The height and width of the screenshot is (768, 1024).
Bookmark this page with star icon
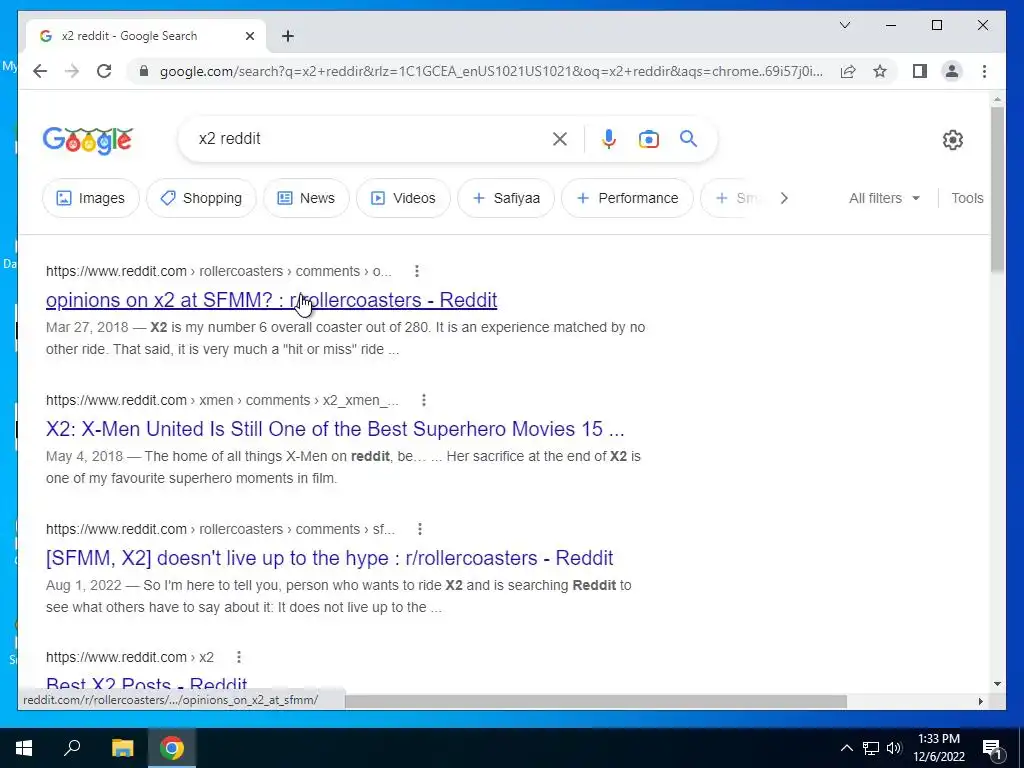point(880,71)
